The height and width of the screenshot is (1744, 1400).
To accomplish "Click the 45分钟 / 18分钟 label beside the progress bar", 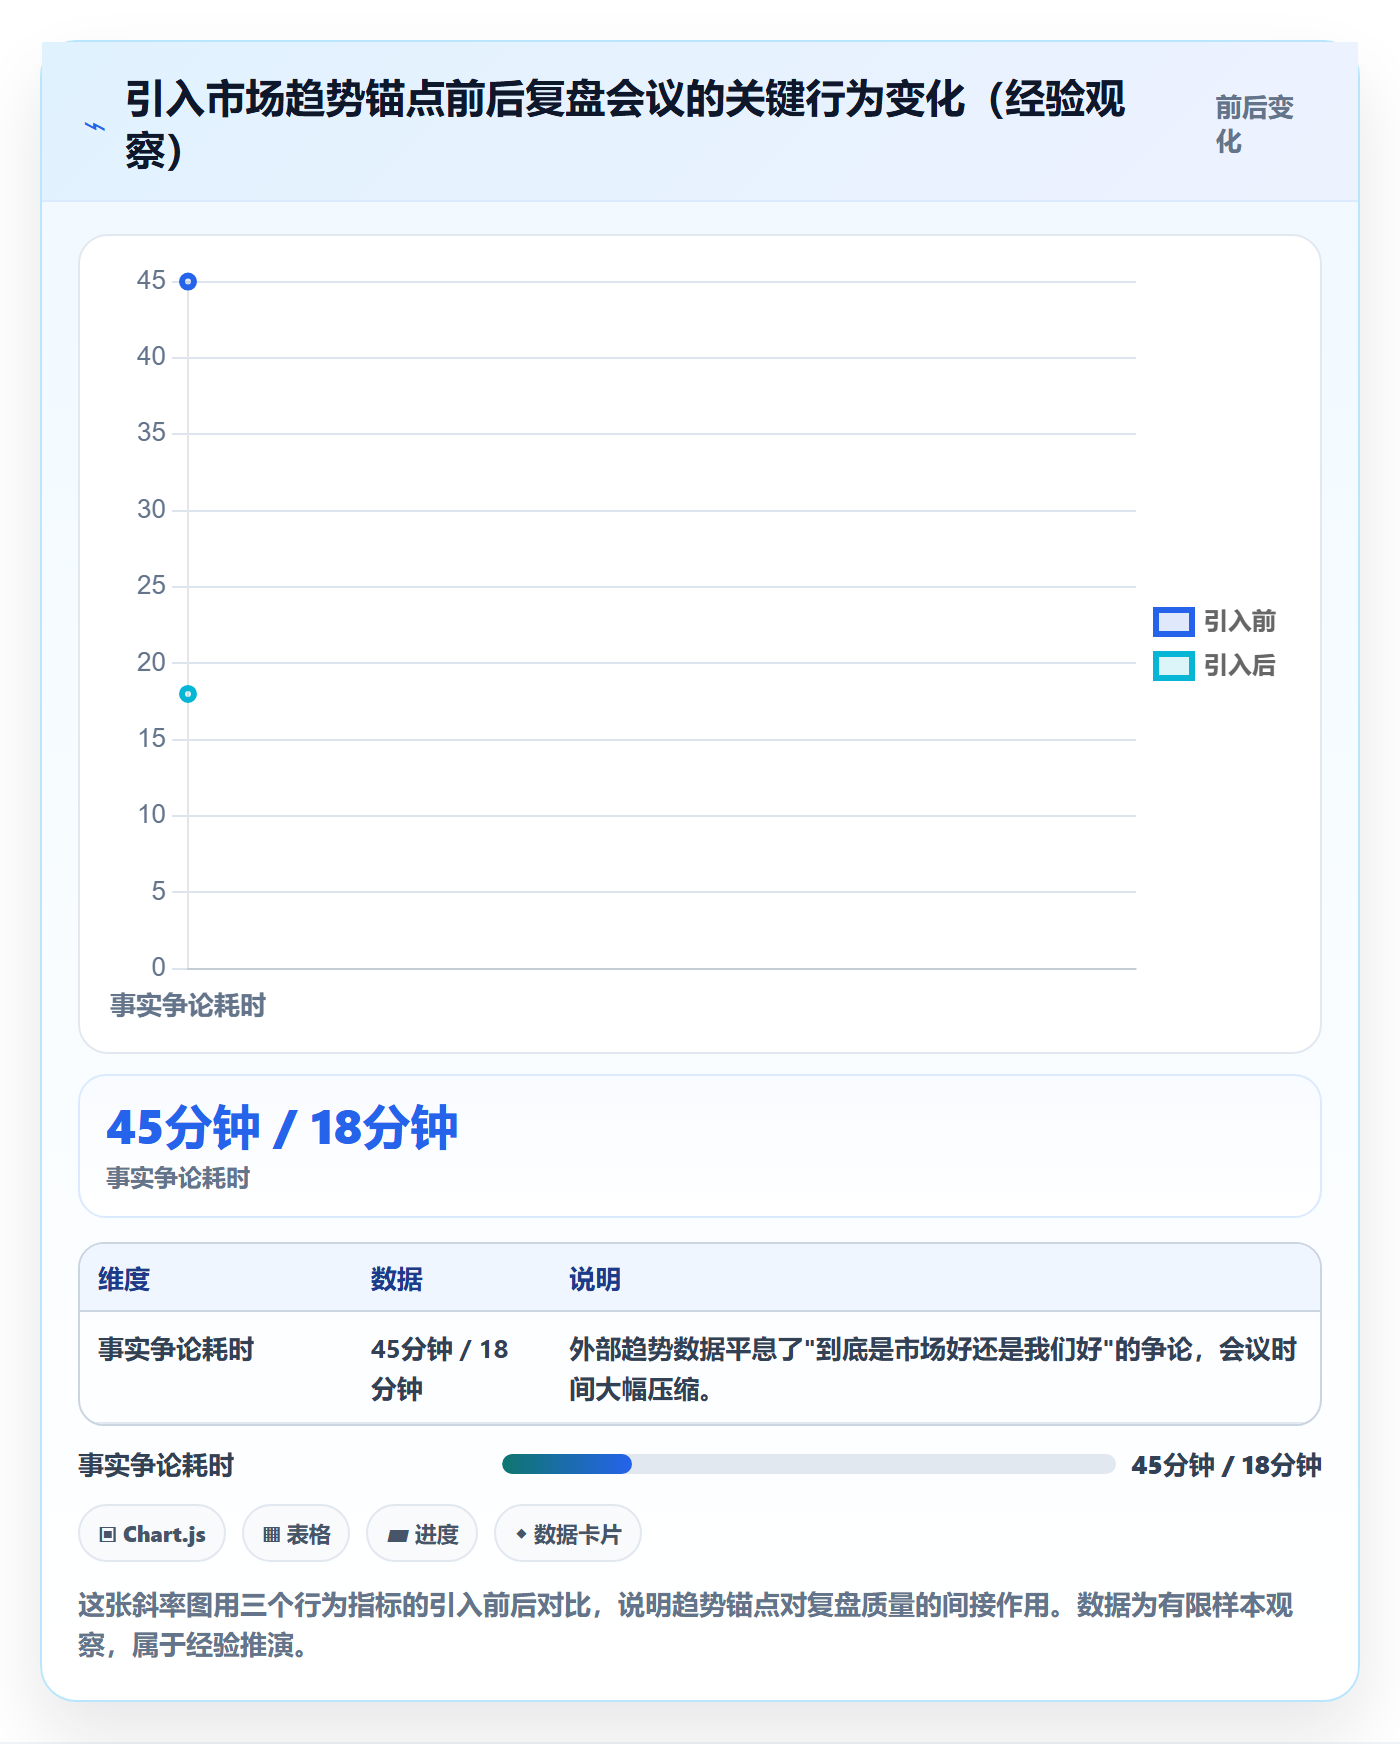I will (x=1226, y=1465).
